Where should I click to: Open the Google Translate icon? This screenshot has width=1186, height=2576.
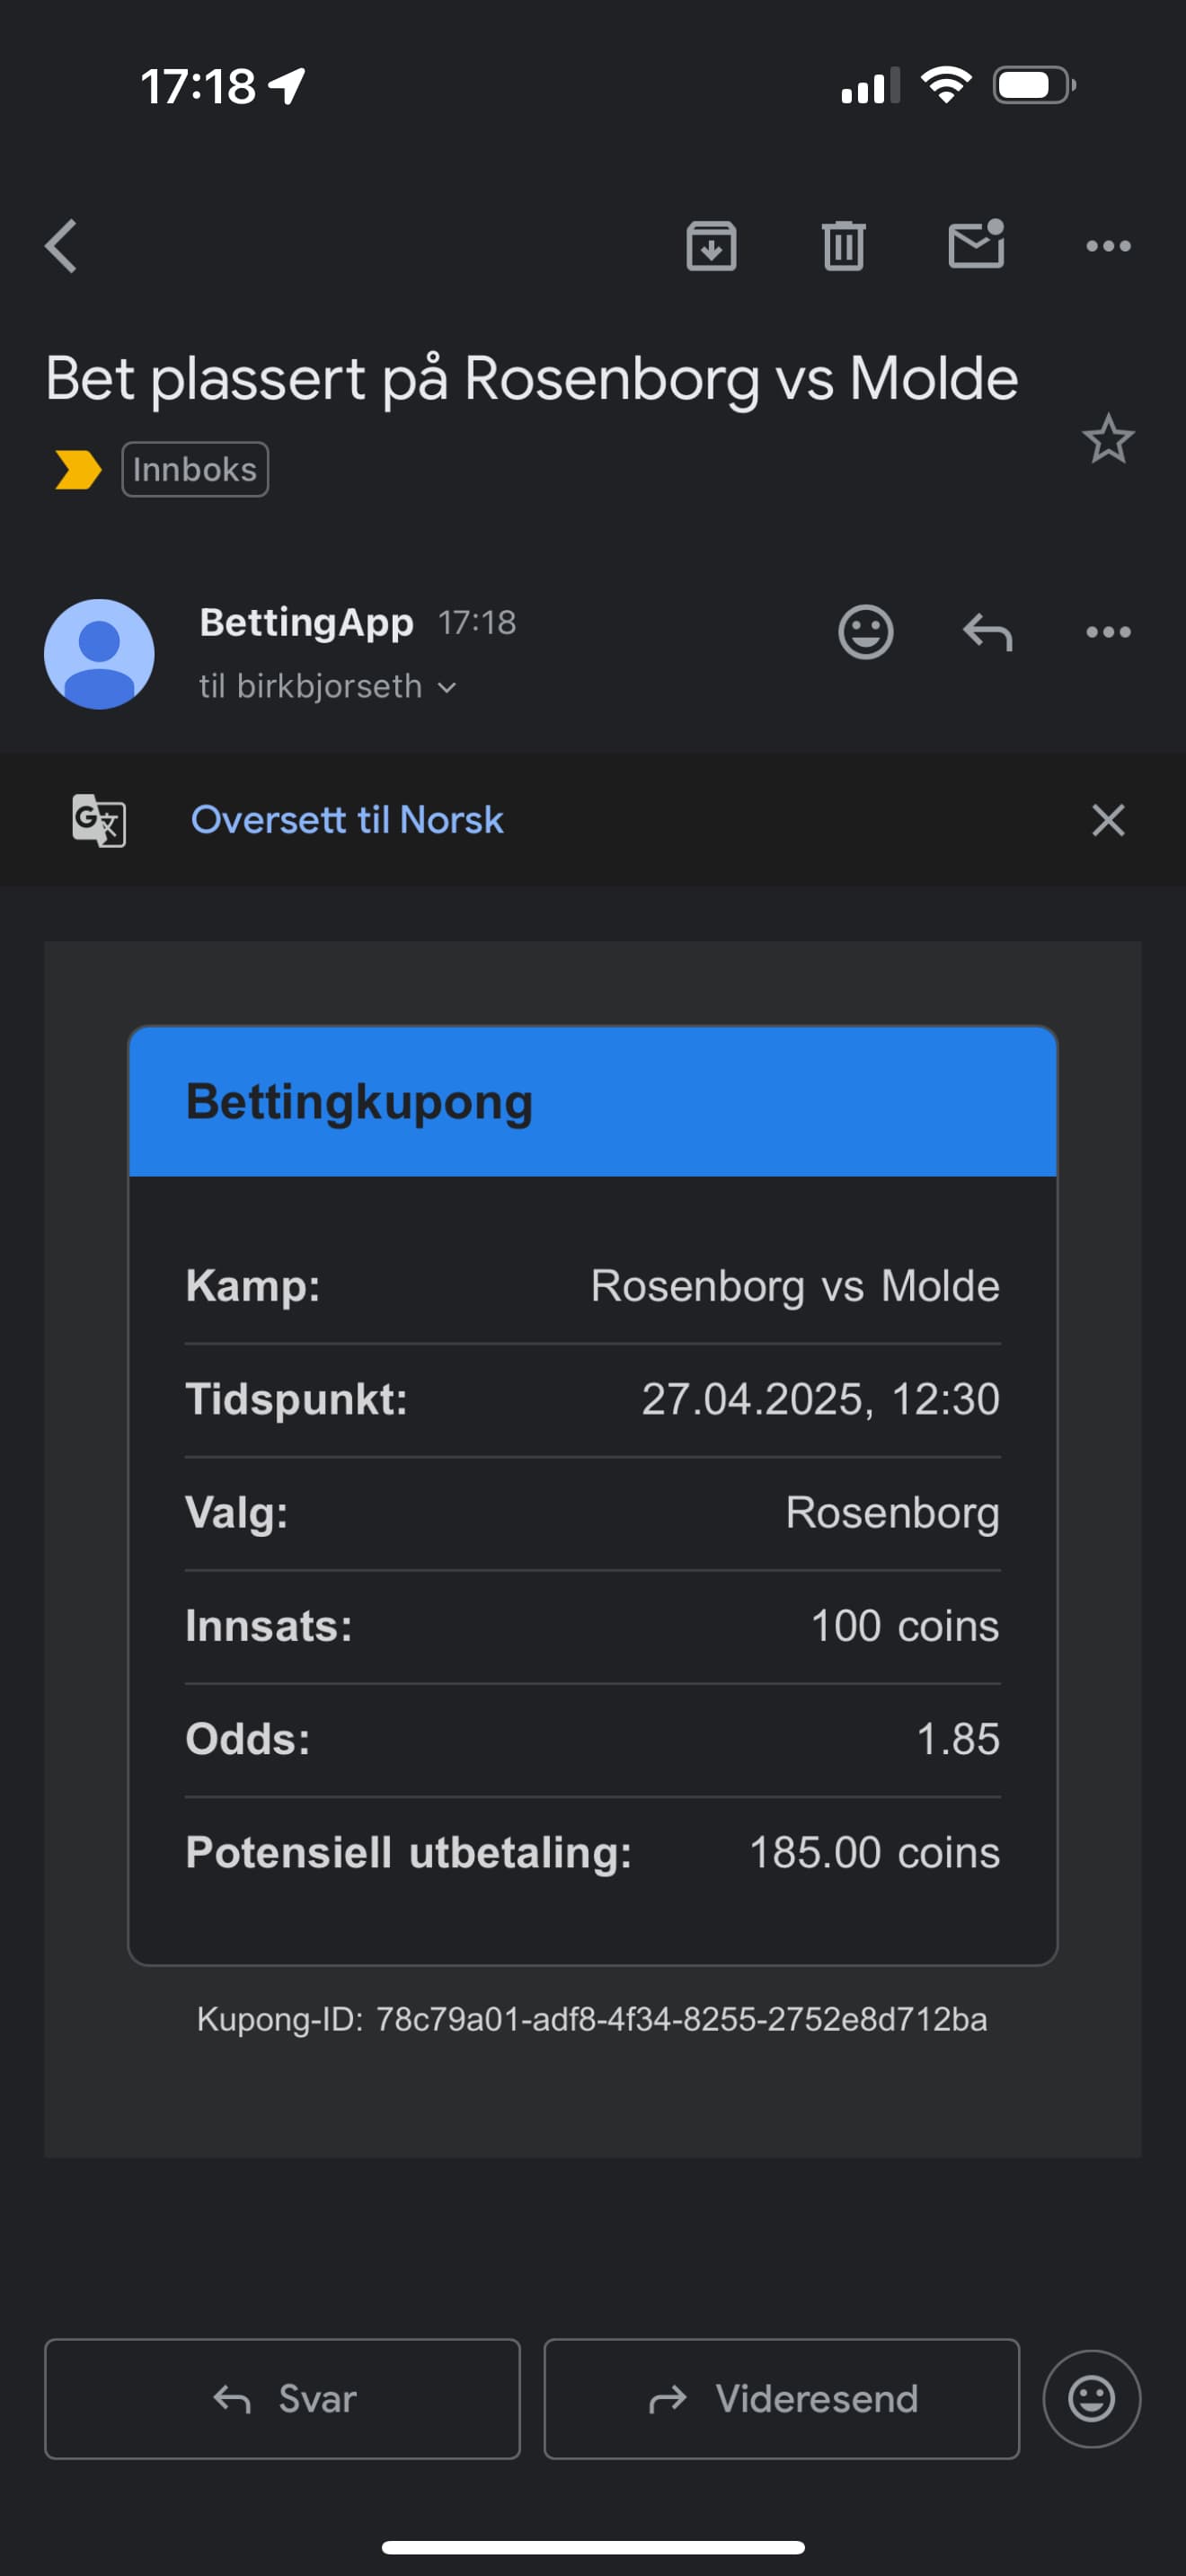pyautogui.click(x=99, y=820)
